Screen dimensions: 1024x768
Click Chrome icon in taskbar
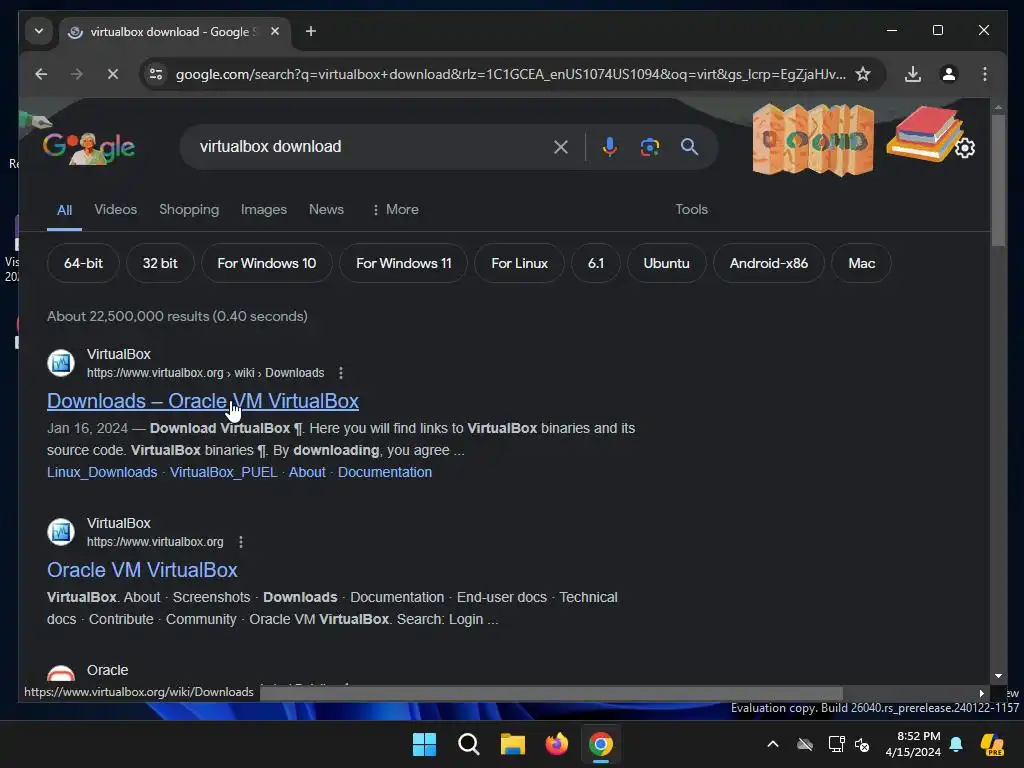click(x=601, y=744)
